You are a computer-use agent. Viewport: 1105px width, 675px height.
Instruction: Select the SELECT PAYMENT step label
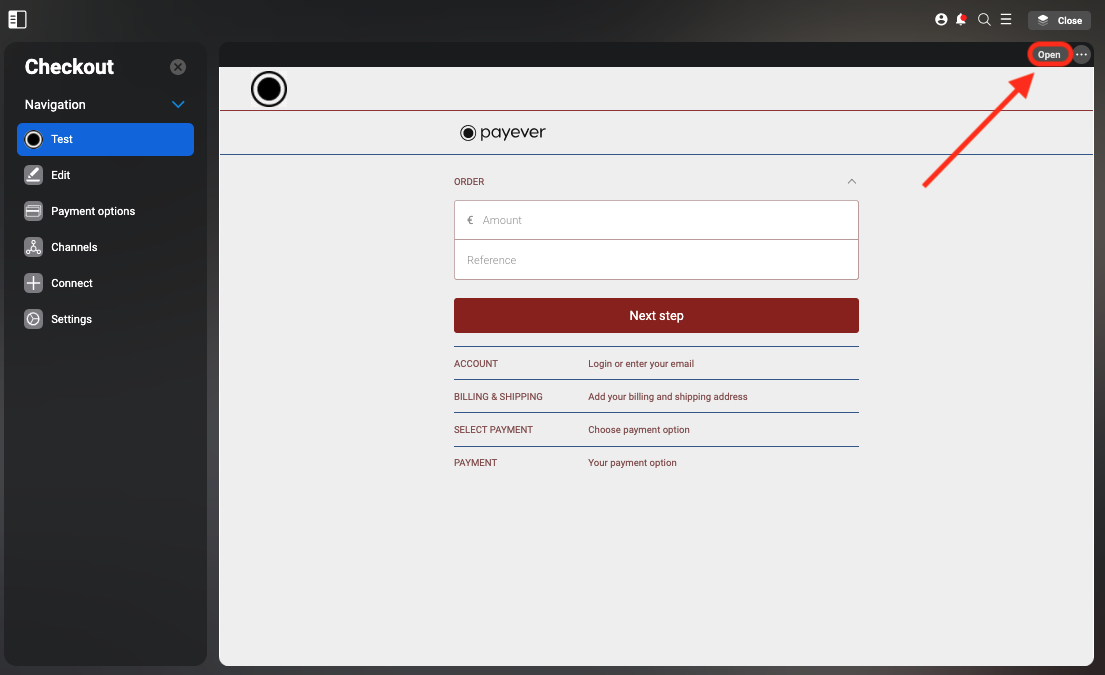coord(493,430)
